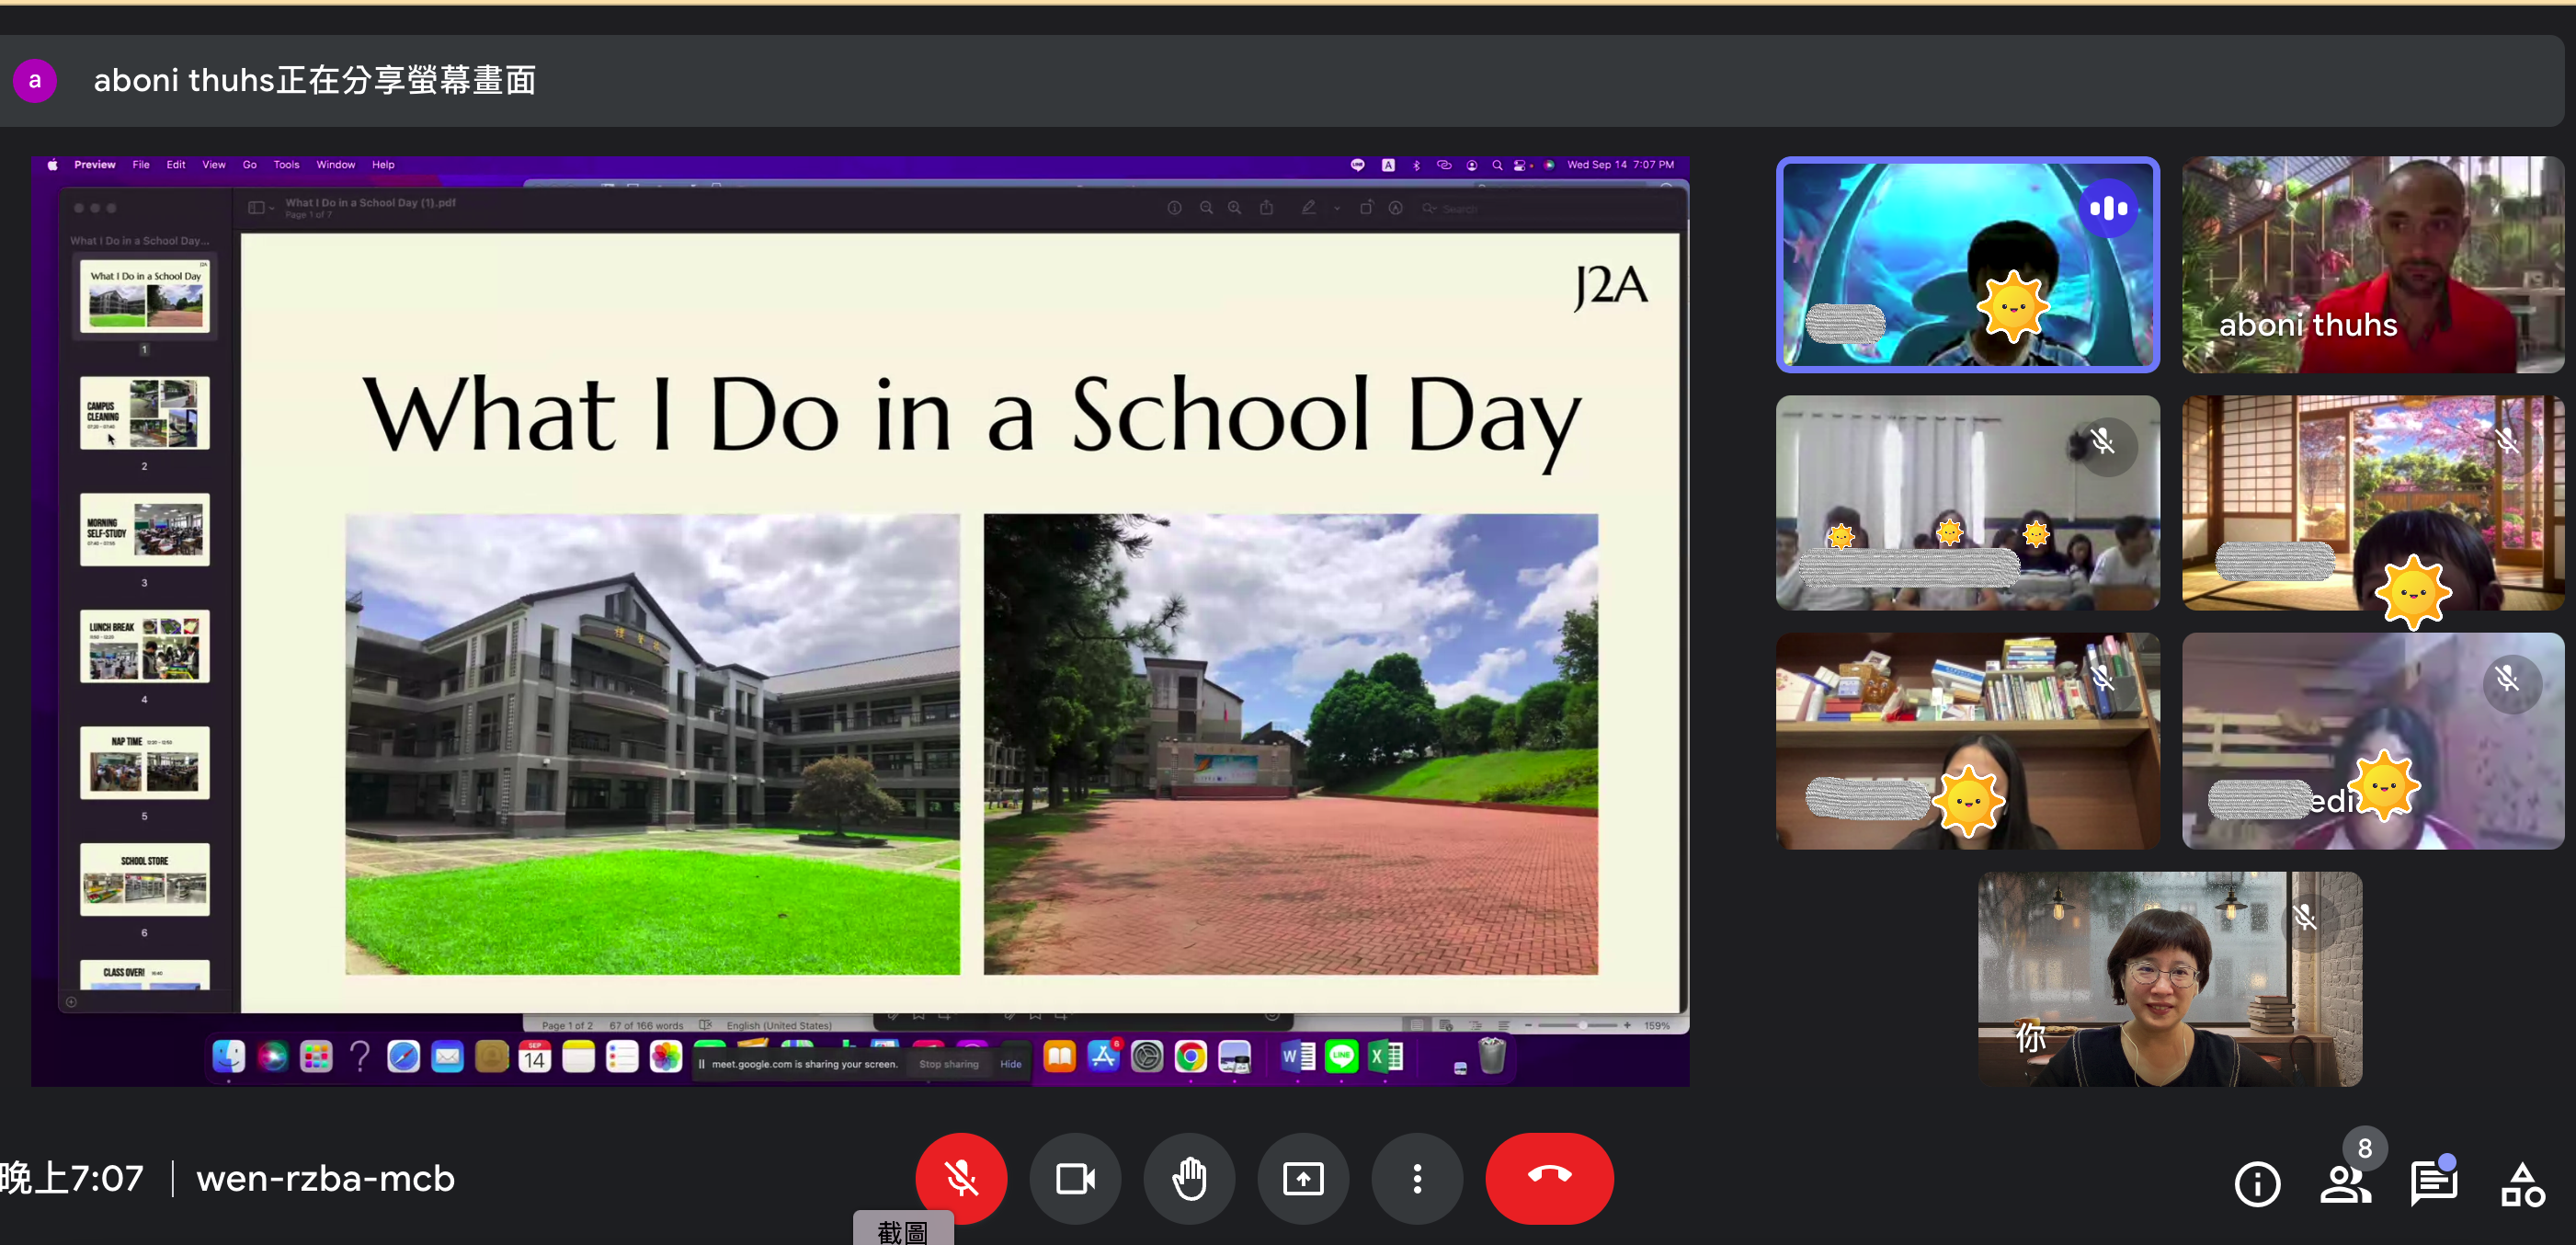Select the CAMPUS CLEANING slide thumbnail
This screenshot has height=1245, width=2576.
(x=144, y=412)
